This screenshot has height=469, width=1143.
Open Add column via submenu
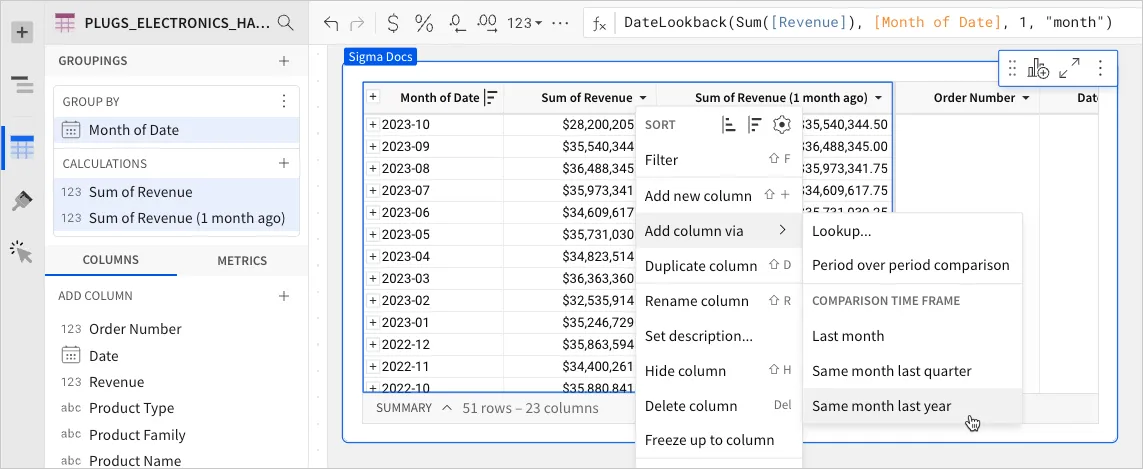[x=719, y=230]
